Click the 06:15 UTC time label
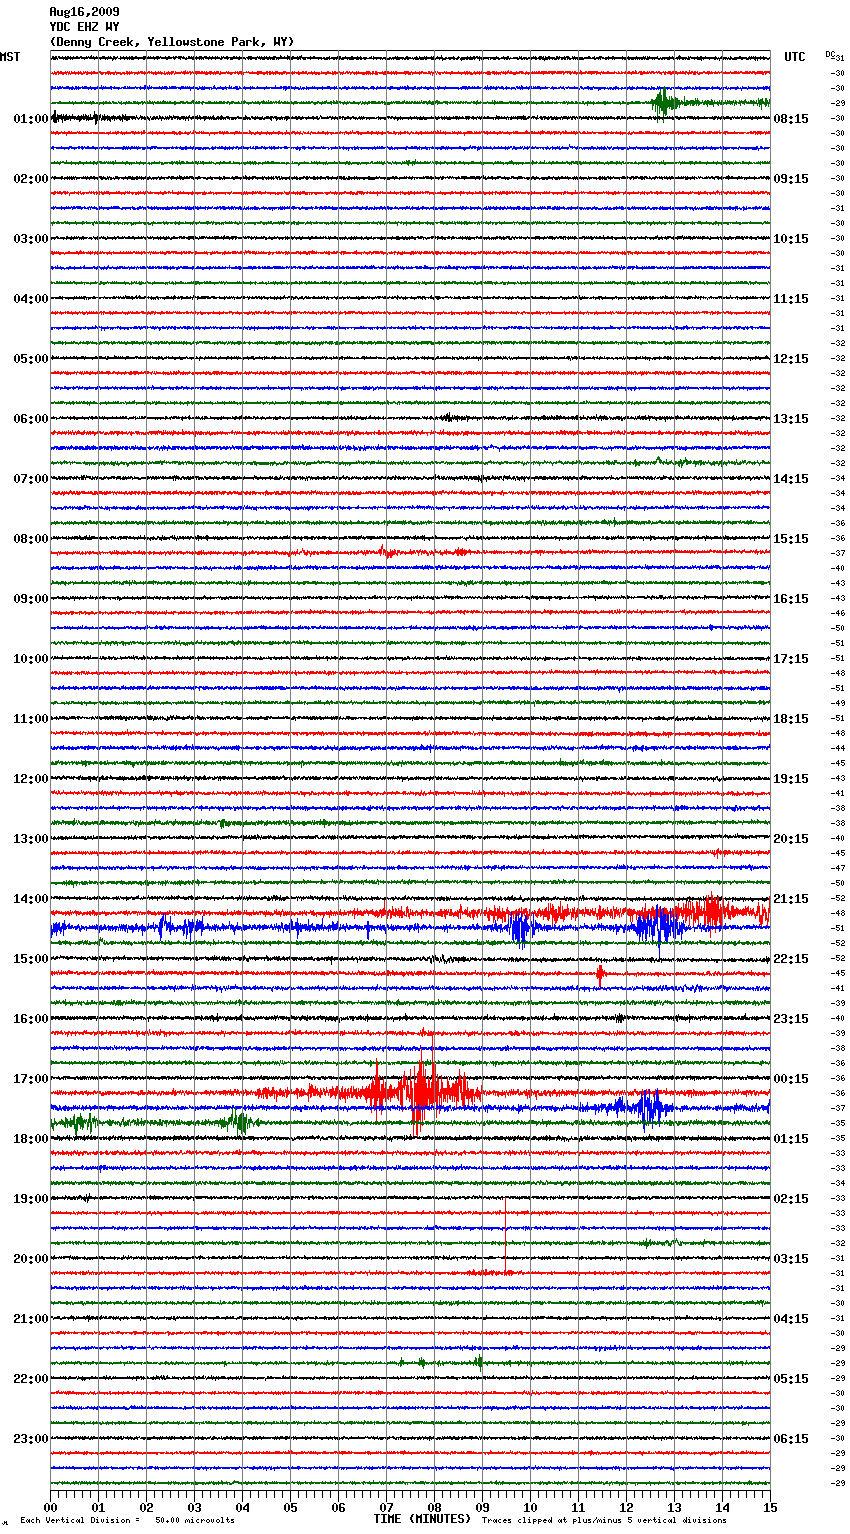The height and width of the screenshot is (1534, 850). (791, 1439)
